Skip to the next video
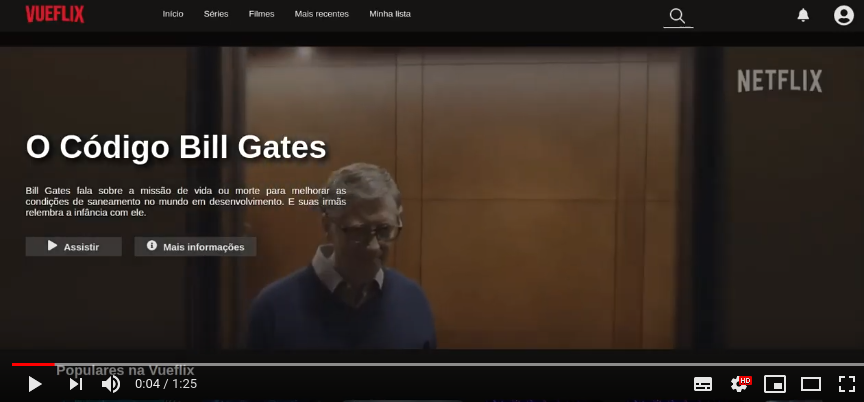Image resolution: width=864 pixels, height=402 pixels. (x=75, y=384)
